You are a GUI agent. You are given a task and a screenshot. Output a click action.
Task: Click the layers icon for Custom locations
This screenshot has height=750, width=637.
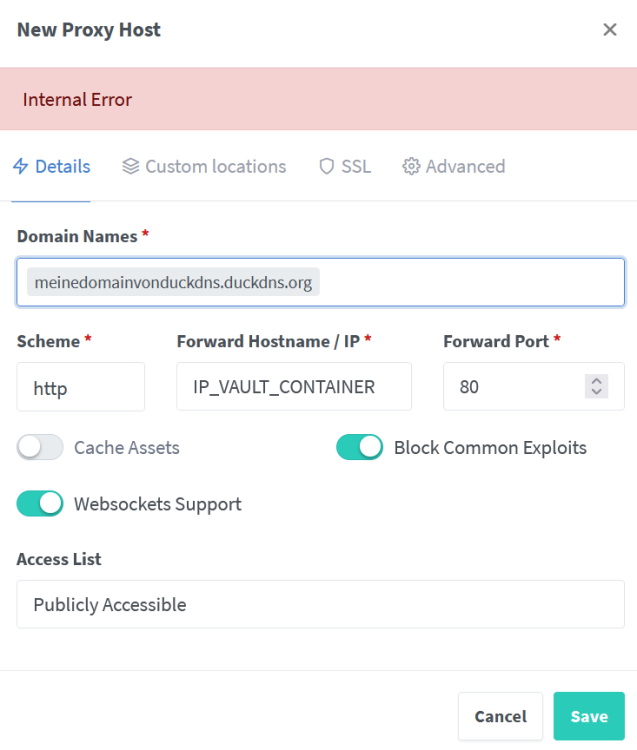tap(131, 166)
